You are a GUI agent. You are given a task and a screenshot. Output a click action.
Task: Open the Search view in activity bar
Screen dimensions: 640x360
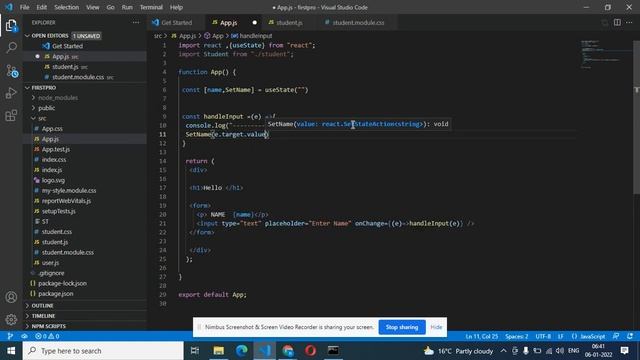[x=11, y=48]
